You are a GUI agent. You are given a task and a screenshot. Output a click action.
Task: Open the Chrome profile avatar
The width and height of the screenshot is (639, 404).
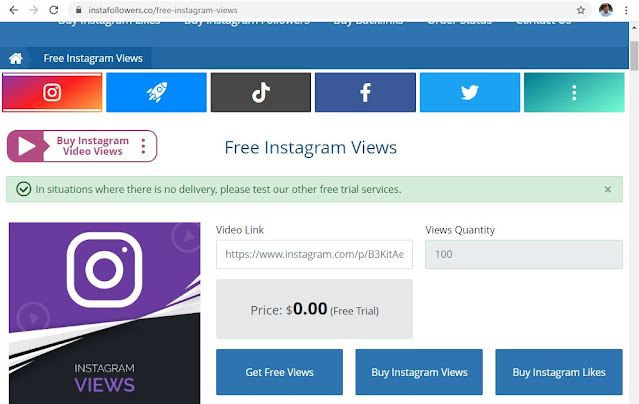pyautogui.click(x=606, y=10)
